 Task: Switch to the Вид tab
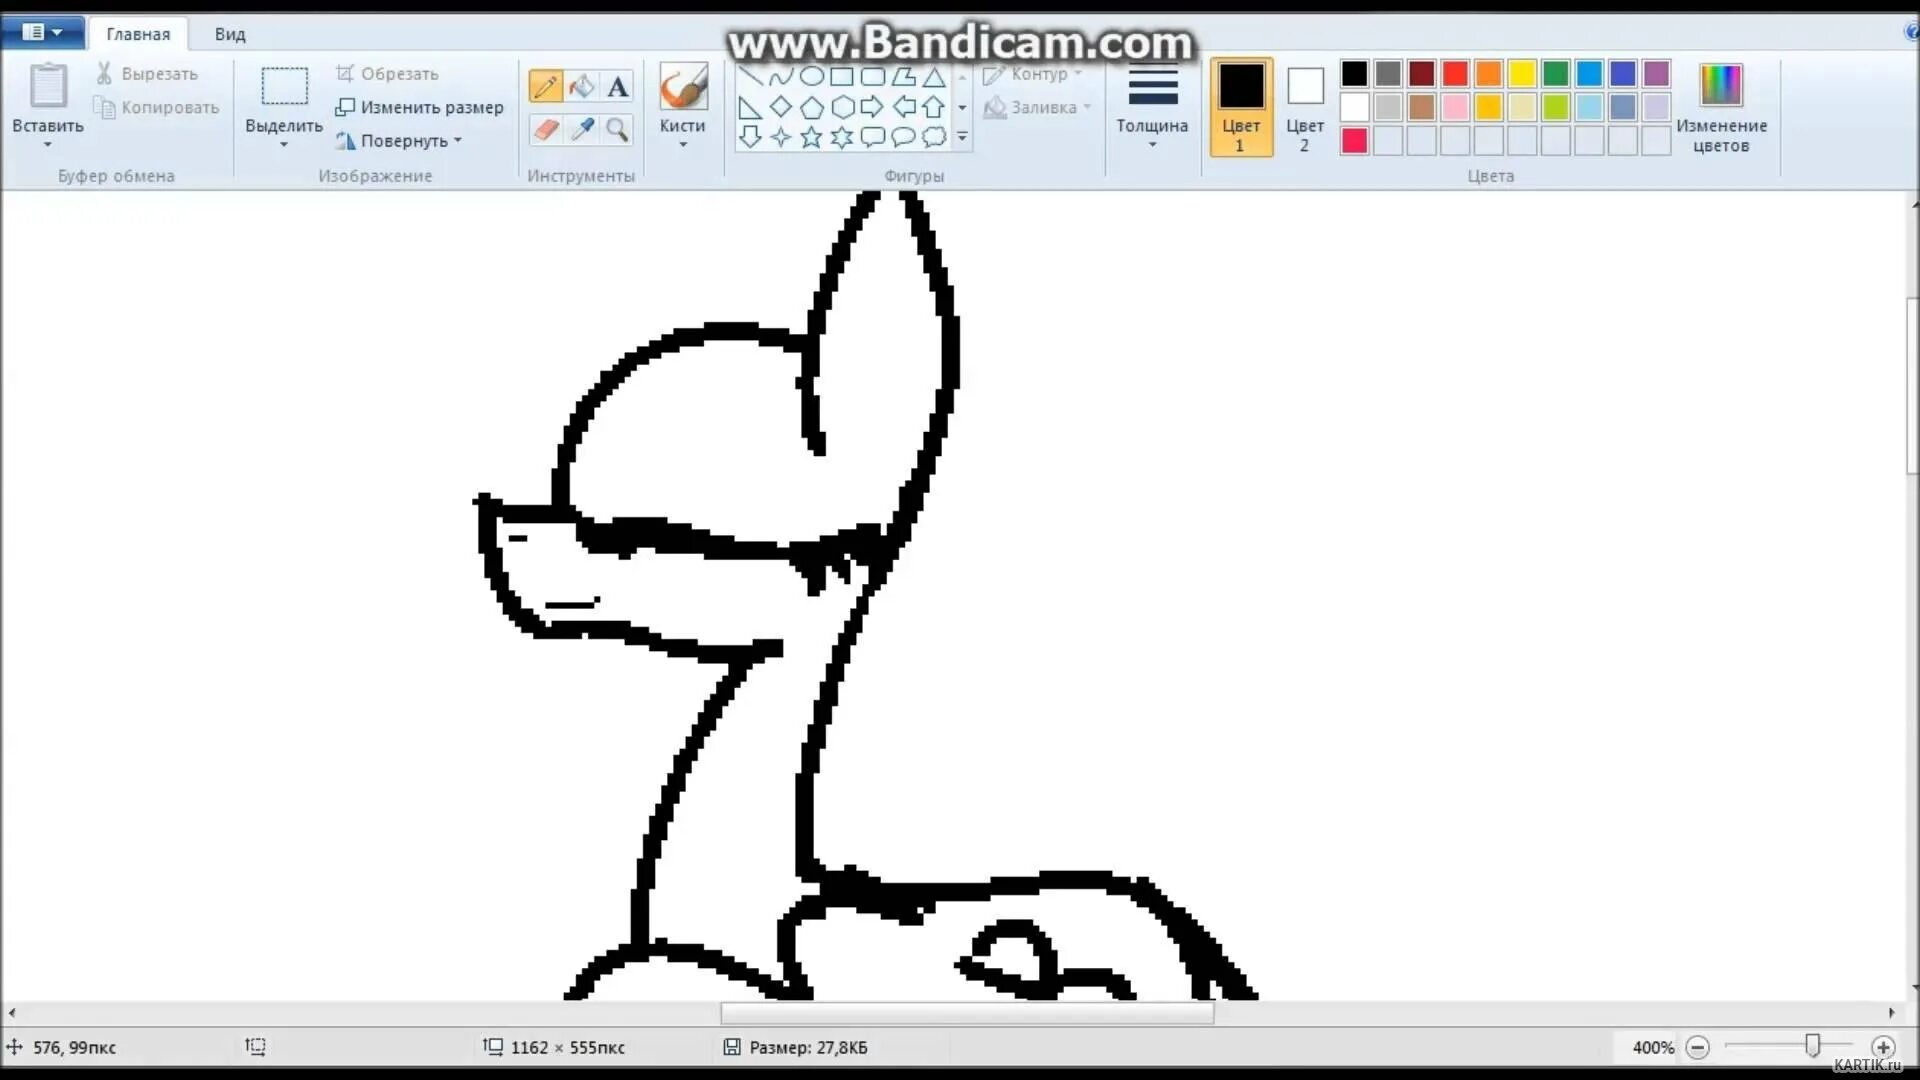tap(229, 34)
